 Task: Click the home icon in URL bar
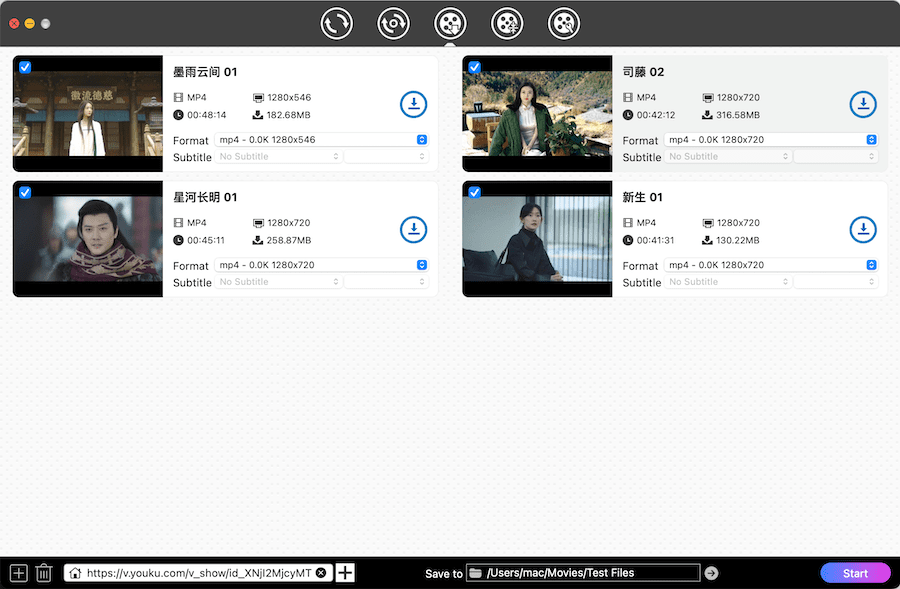click(75, 573)
